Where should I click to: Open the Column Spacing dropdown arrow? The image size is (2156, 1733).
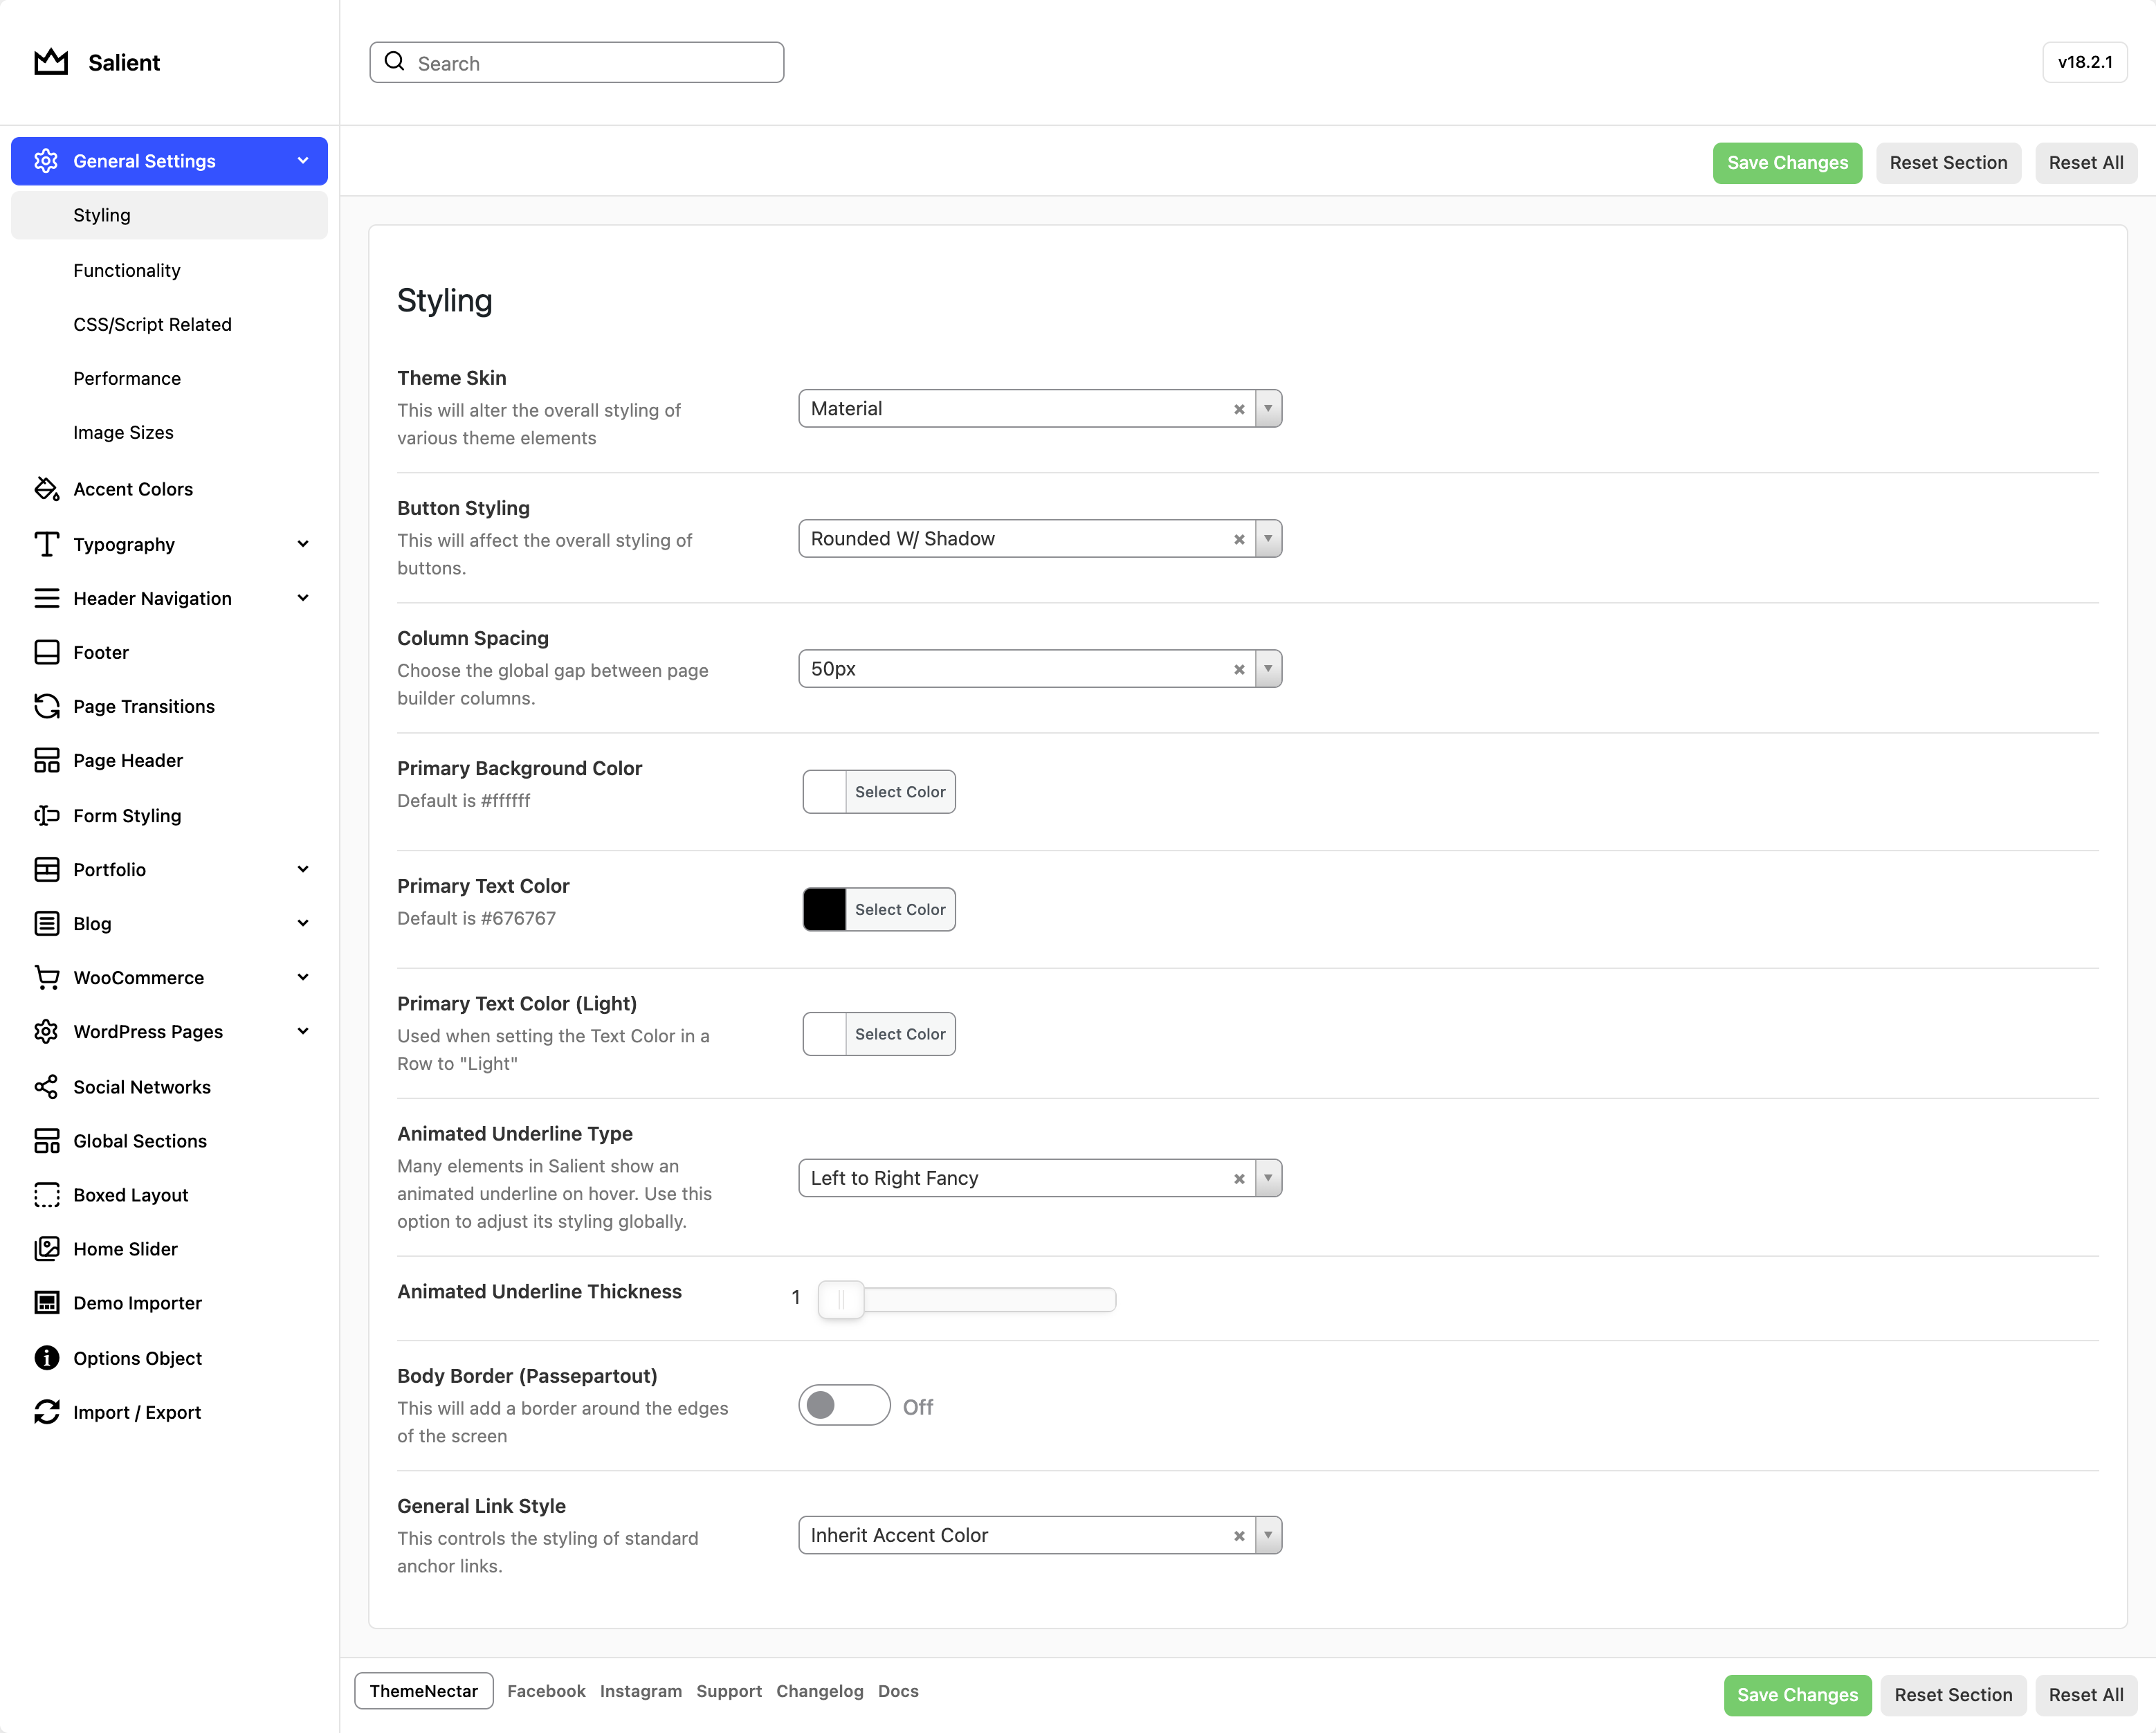click(x=1268, y=668)
